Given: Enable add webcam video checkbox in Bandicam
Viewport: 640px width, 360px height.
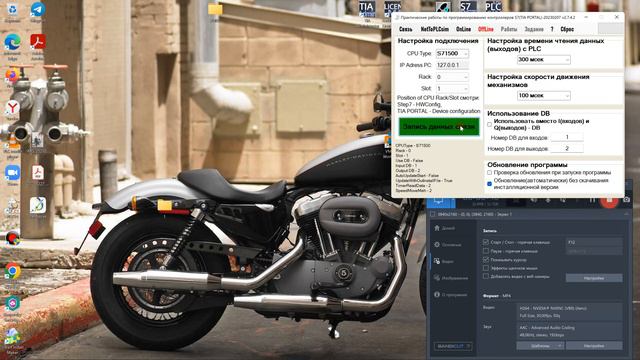Looking at the screenshot, I should coord(486,276).
